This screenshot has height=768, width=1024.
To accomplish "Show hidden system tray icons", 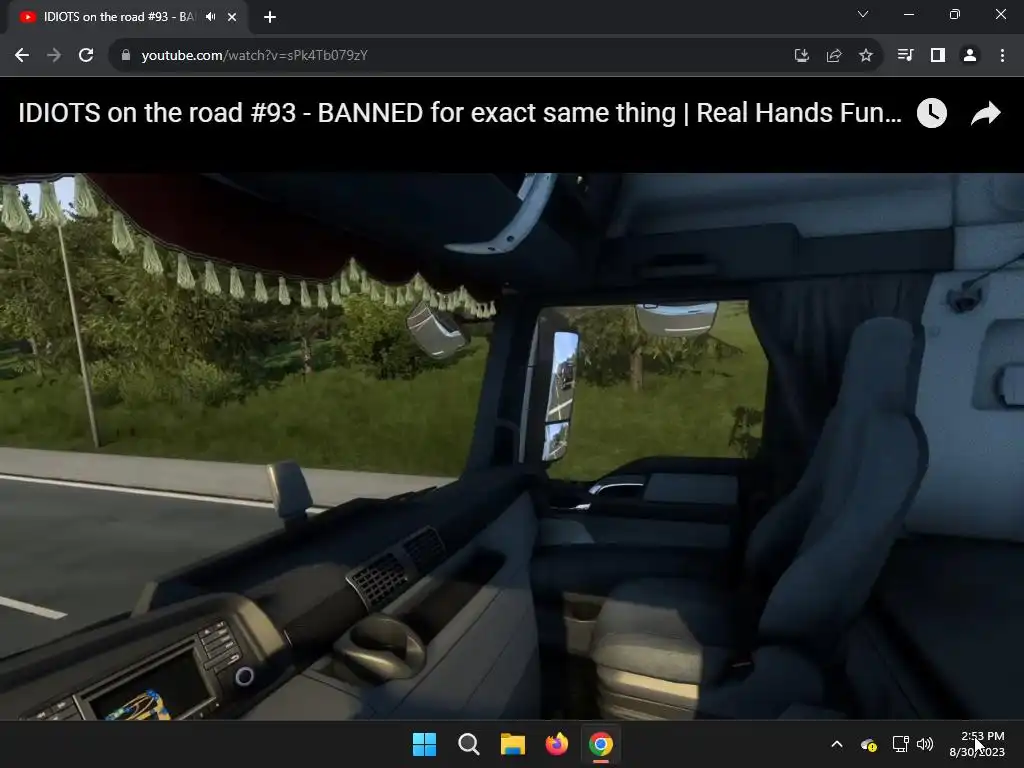I will [x=837, y=744].
